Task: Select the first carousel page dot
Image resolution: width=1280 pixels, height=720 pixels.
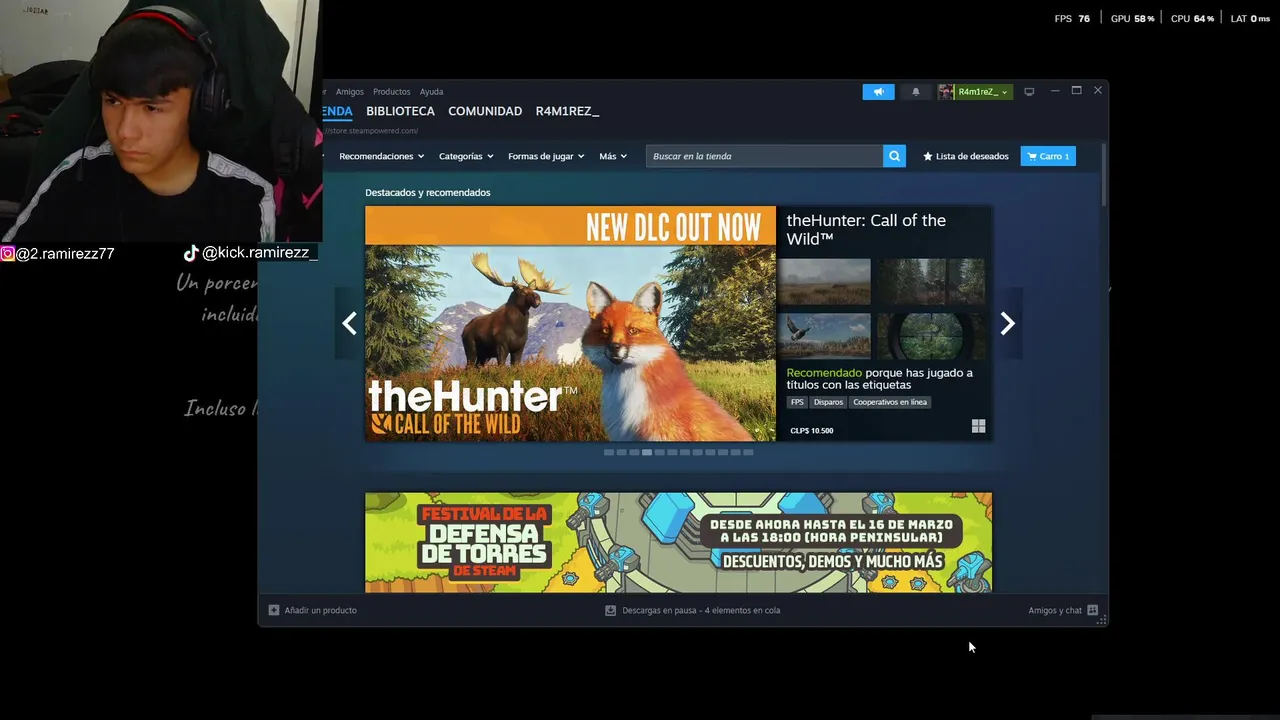Action: 609,452
